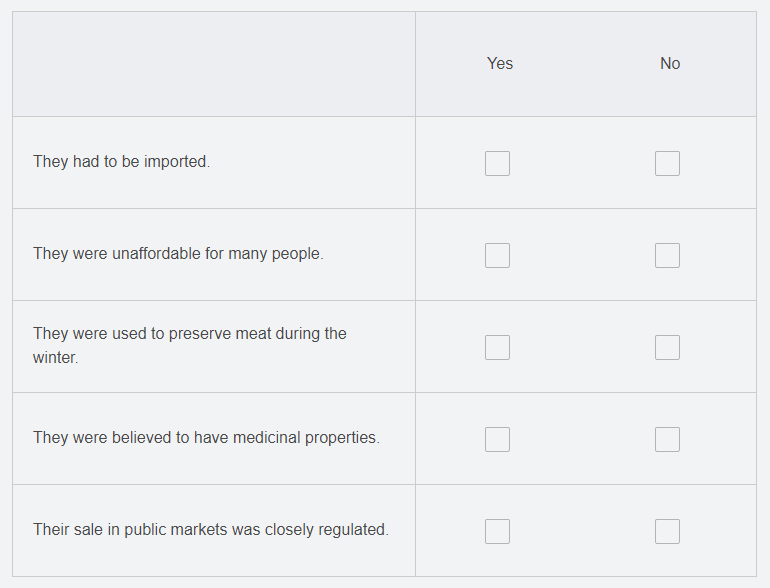Tick Yes for 'preserve meat during the winter'

tap(497, 347)
